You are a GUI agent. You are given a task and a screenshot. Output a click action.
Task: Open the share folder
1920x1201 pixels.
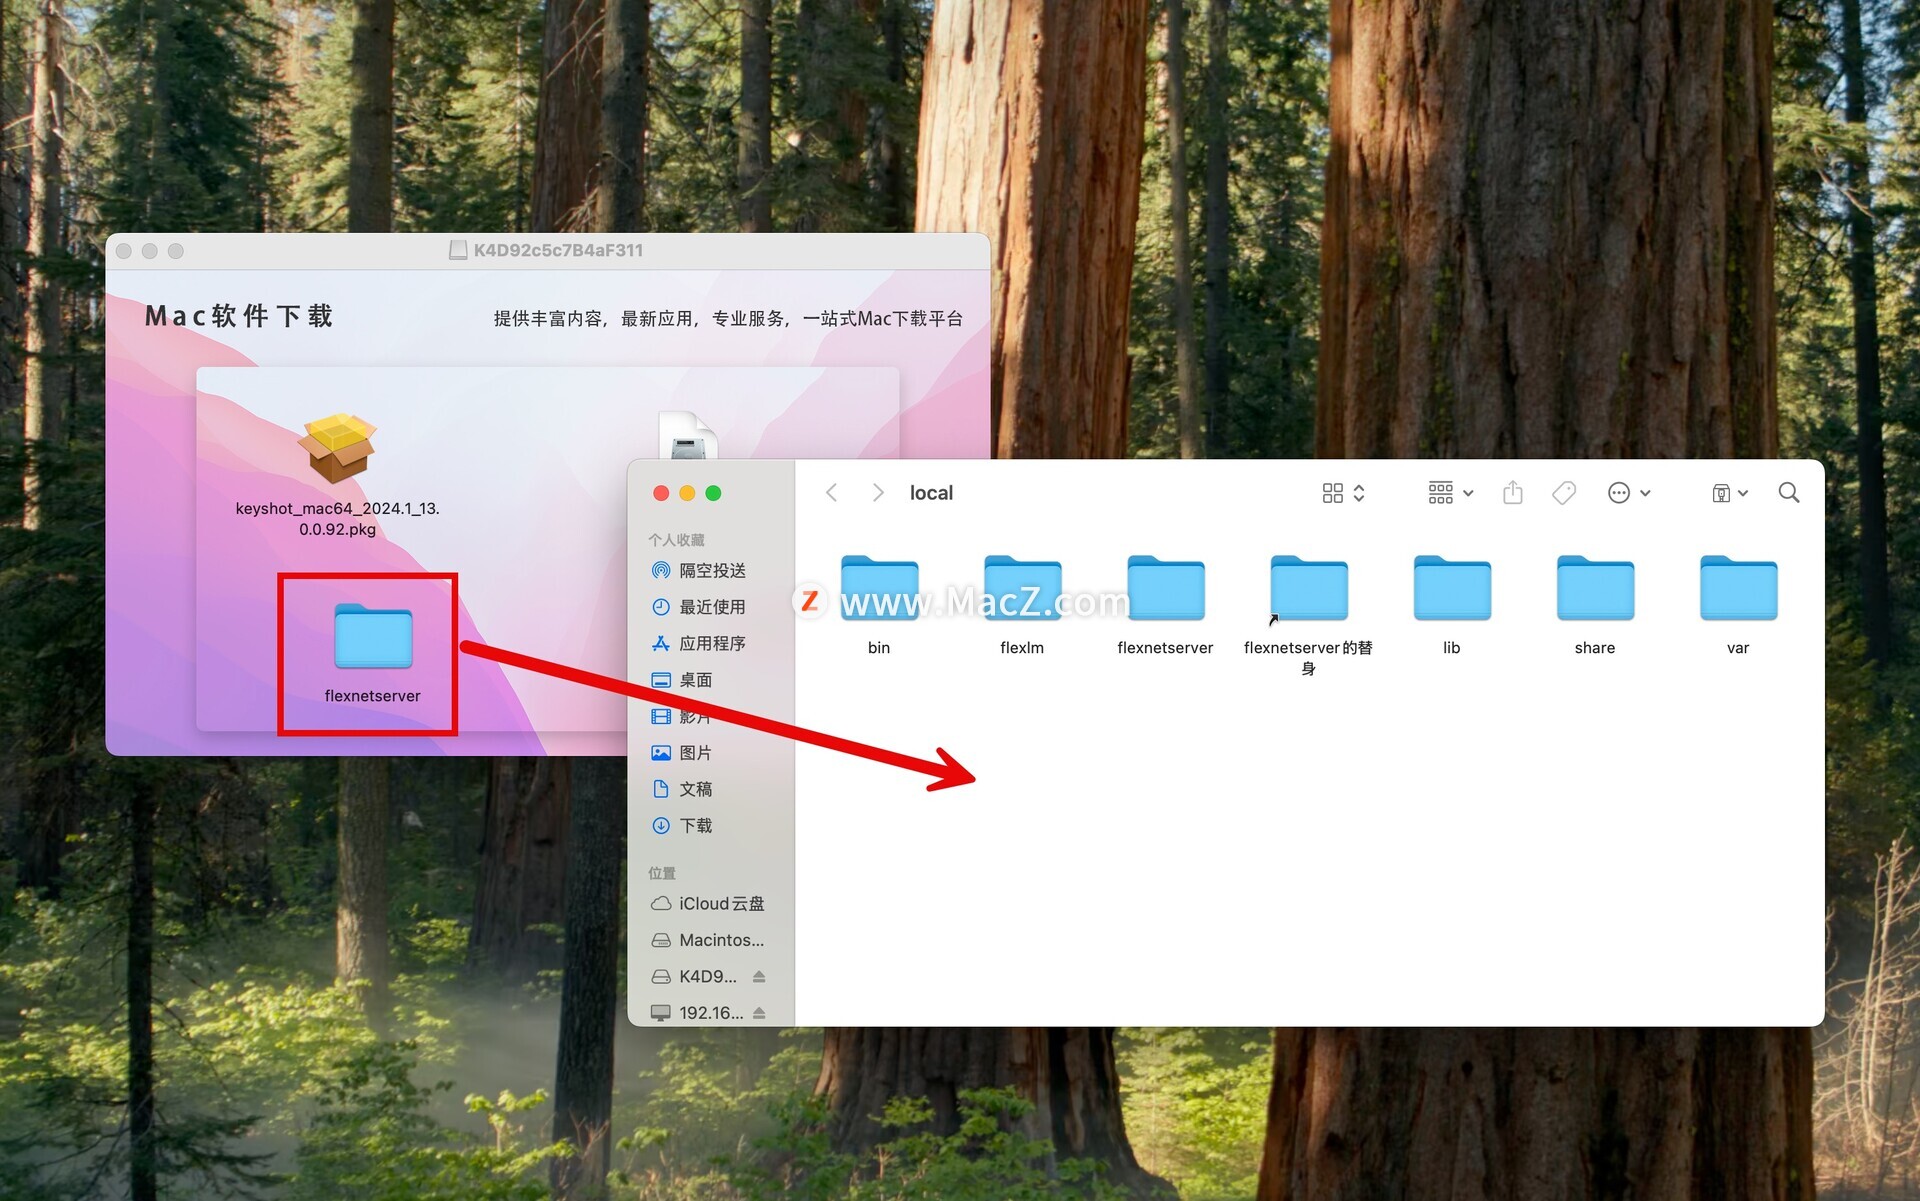coord(1595,588)
